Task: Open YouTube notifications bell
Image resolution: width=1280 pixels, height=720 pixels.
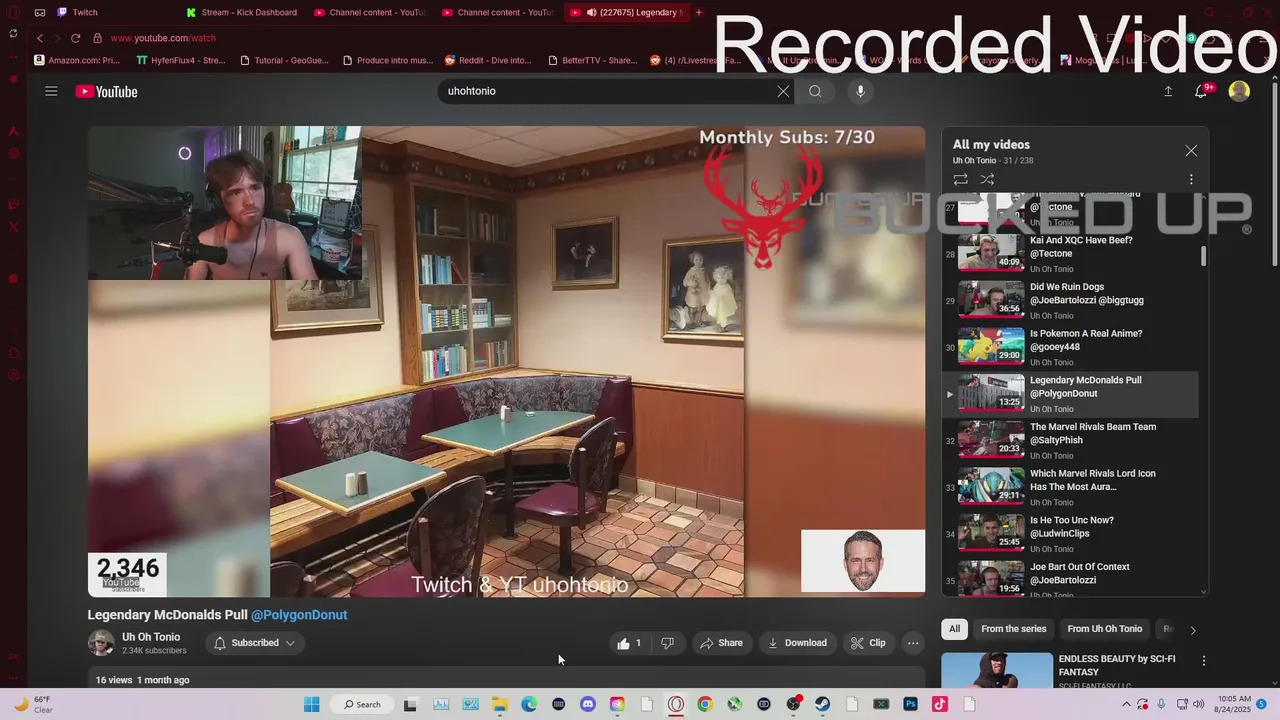Action: pos(1202,91)
